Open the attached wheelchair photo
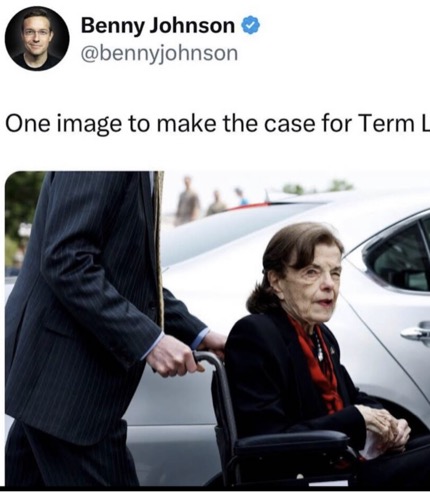 [217, 329]
